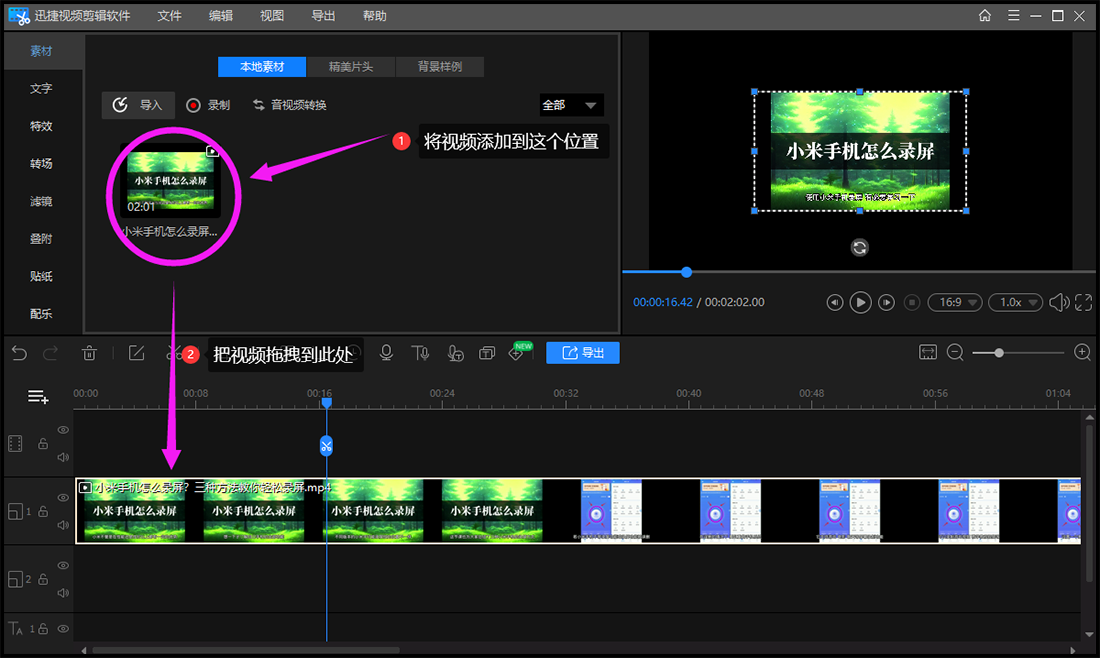
Task: Click the zoom-in plus icon on timeline
Action: pyautogui.click(x=1082, y=352)
